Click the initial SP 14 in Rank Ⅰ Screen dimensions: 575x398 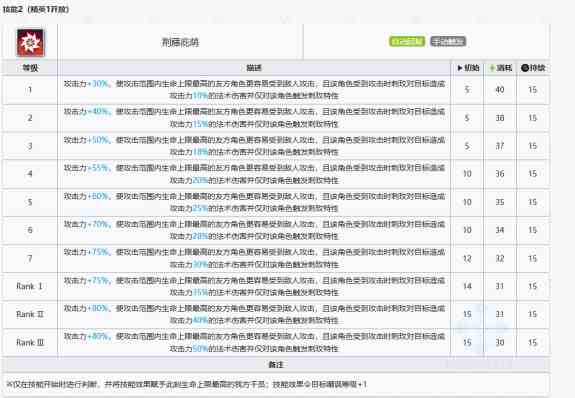click(x=467, y=286)
